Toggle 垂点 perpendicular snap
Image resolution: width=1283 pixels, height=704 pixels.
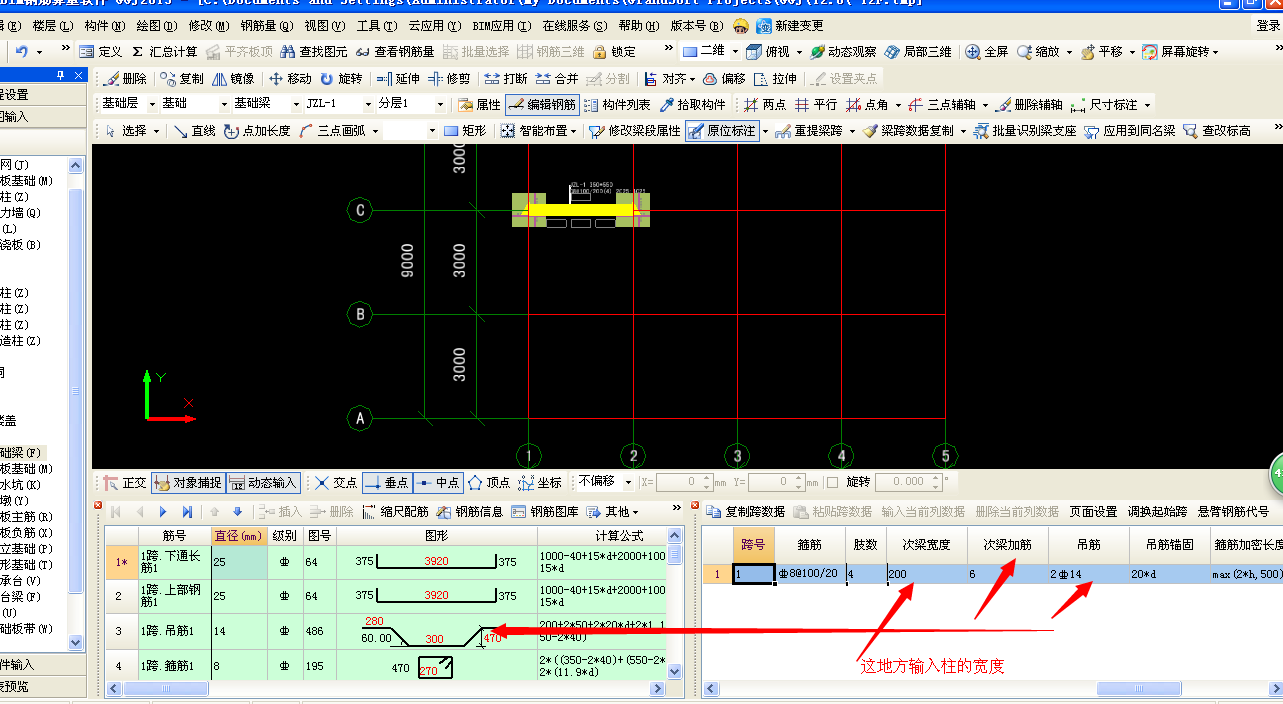coord(386,482)
